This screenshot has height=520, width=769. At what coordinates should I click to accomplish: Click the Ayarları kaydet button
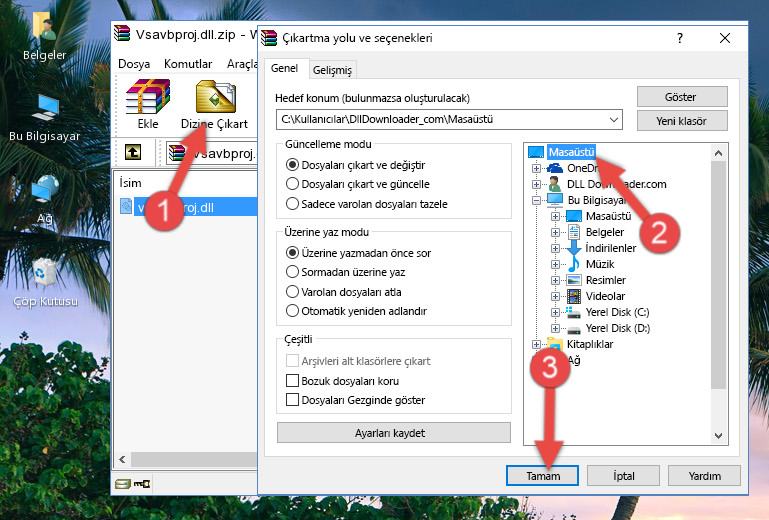(393, 433)
